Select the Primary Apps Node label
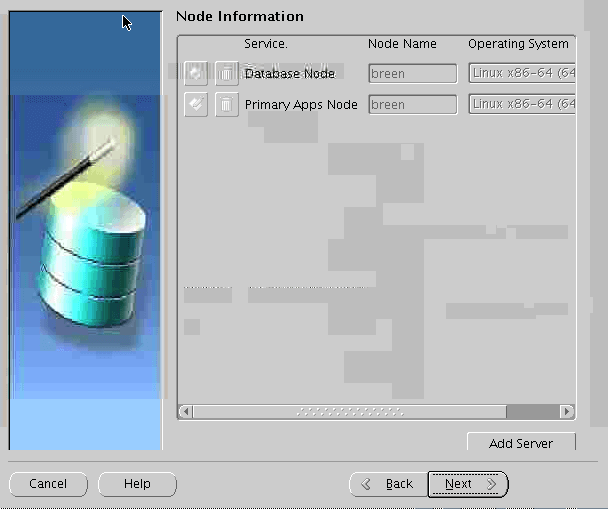Screen dimensions: 608x509 [301, 104]
